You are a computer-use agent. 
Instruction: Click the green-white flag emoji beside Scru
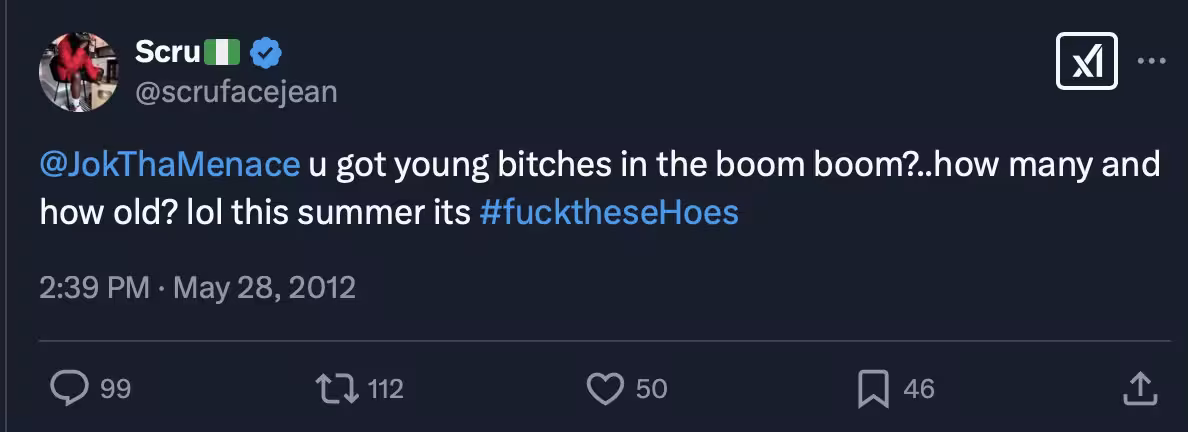point(222,53)
